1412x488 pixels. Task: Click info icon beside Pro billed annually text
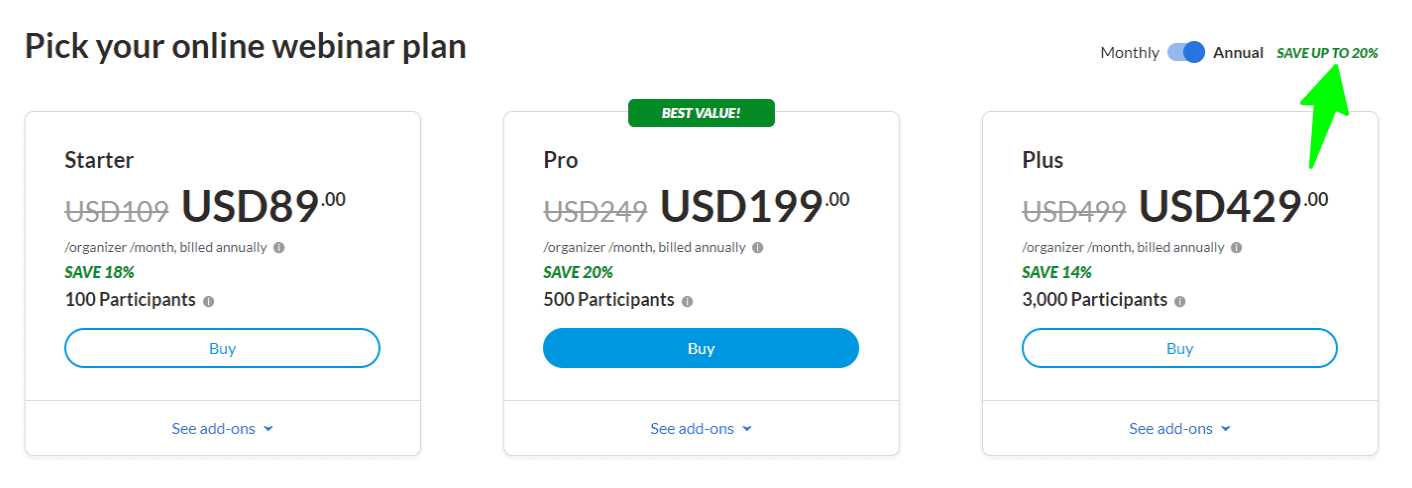[758, 247]
